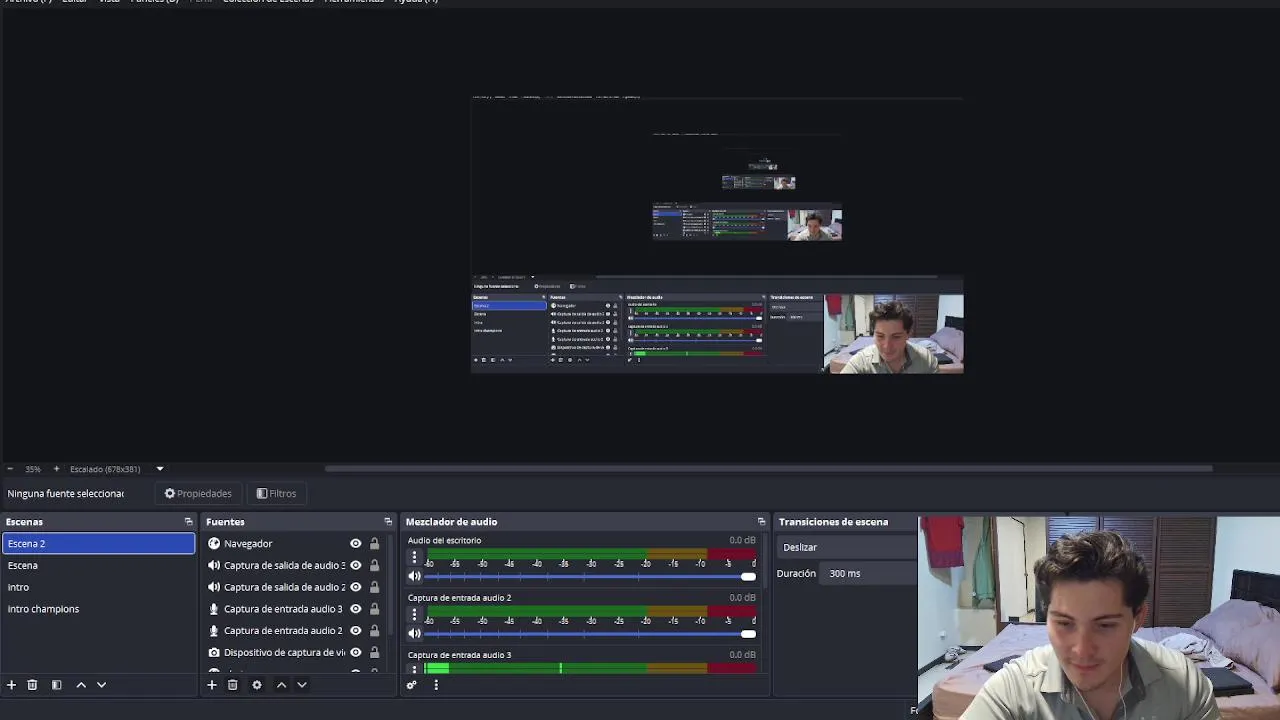
Task: Click the Fuentes list vertical scrollbar
Action: 392,585
